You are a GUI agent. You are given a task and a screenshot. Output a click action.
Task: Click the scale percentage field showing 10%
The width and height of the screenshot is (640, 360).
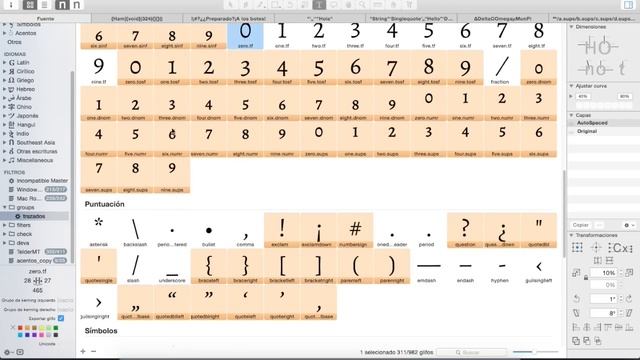[603, 272]
